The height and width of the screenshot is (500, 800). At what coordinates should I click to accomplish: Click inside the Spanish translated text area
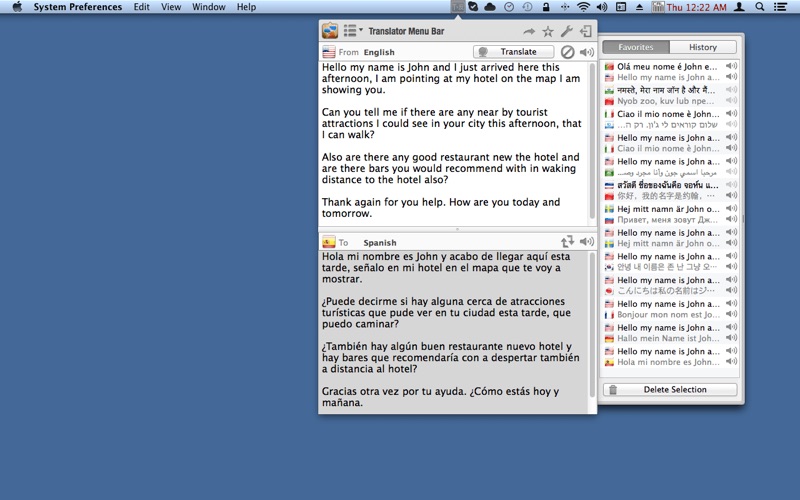tap(454, 332)
